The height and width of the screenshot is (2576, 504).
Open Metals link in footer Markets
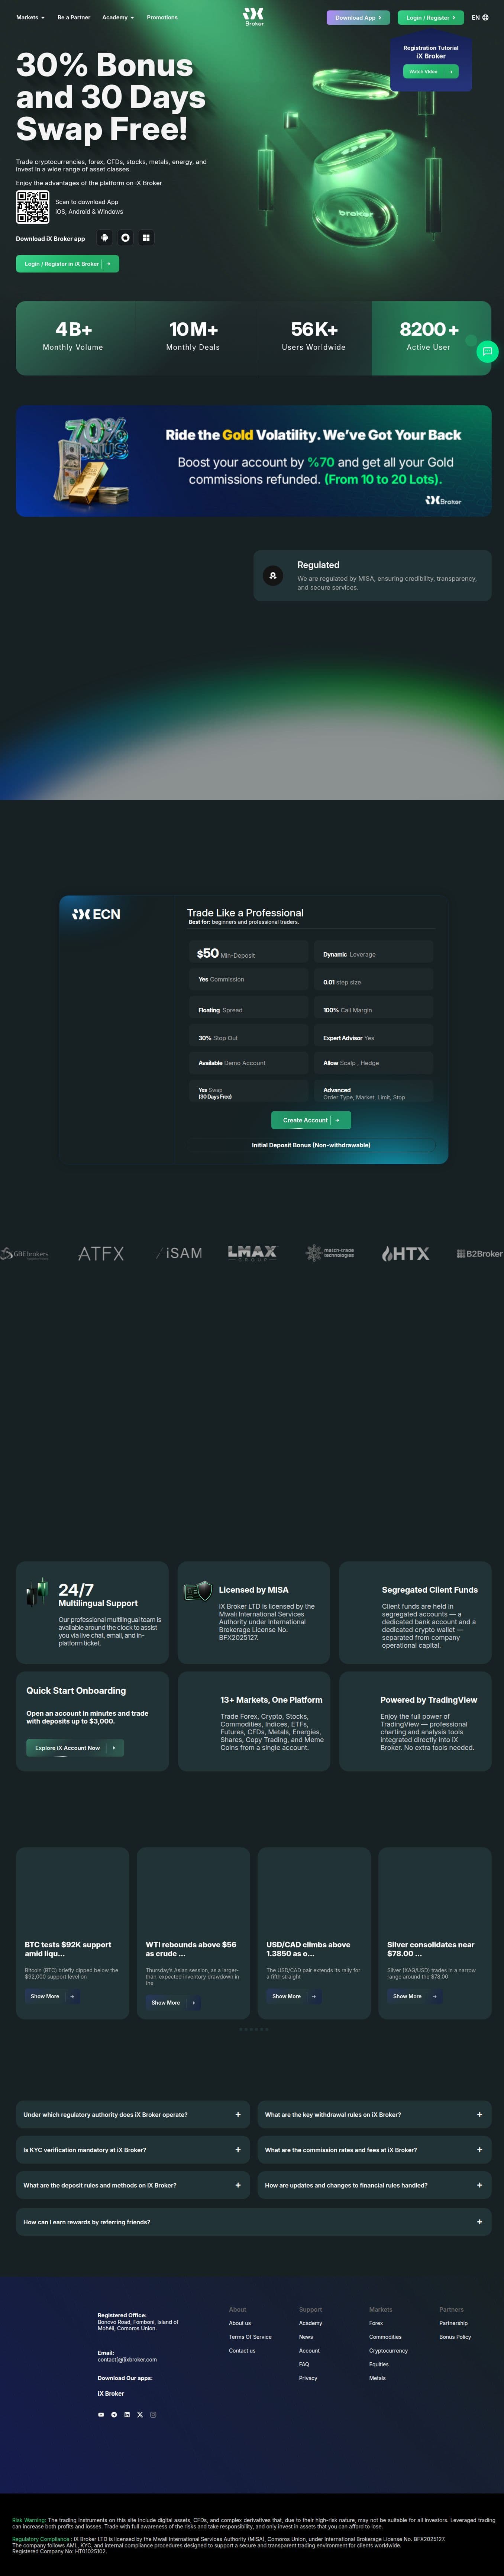[x=377, y=2378]
